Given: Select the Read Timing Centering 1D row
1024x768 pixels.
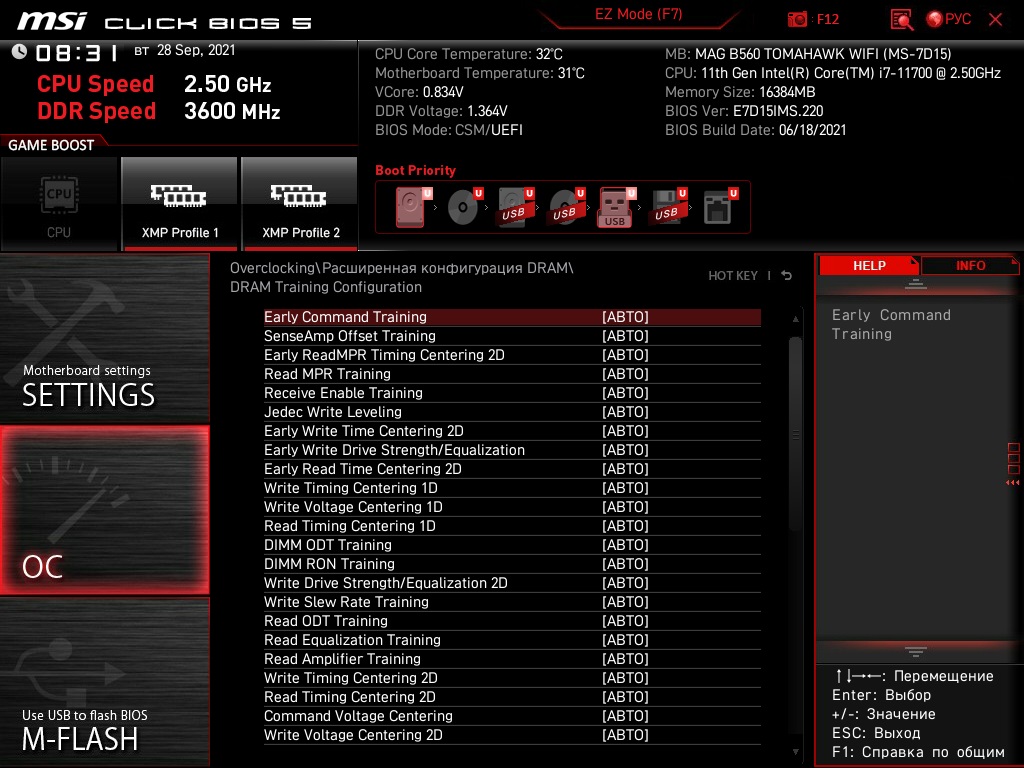Looking at the screenshot, I should pyautogui.click(x=512, y=526).
